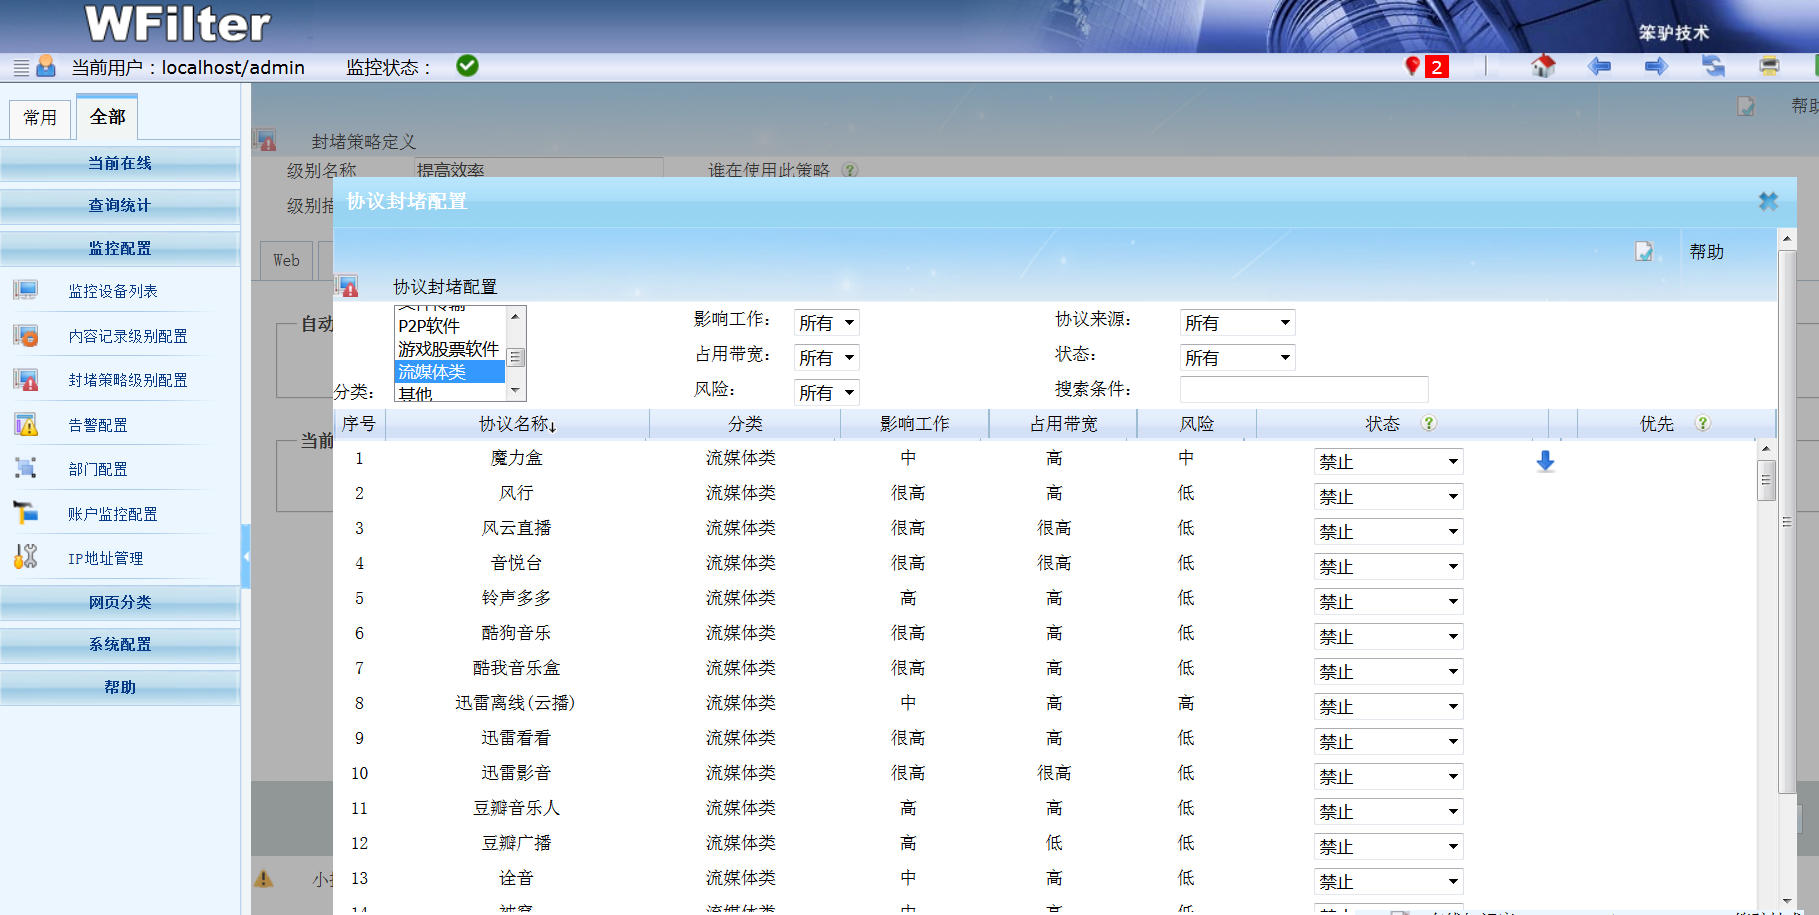The image size is (1819, 915).
Task: Refresh the page using toolbar icon
Action: [1713, 67]
